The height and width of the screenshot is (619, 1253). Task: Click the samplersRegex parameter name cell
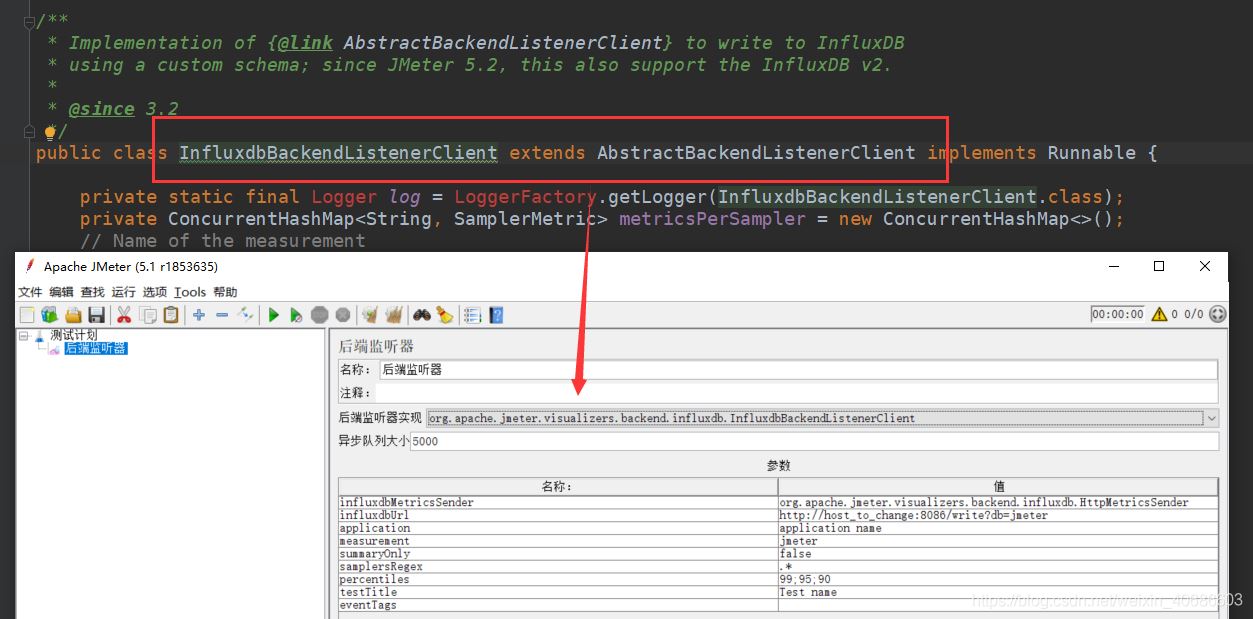tap(558, 567)
